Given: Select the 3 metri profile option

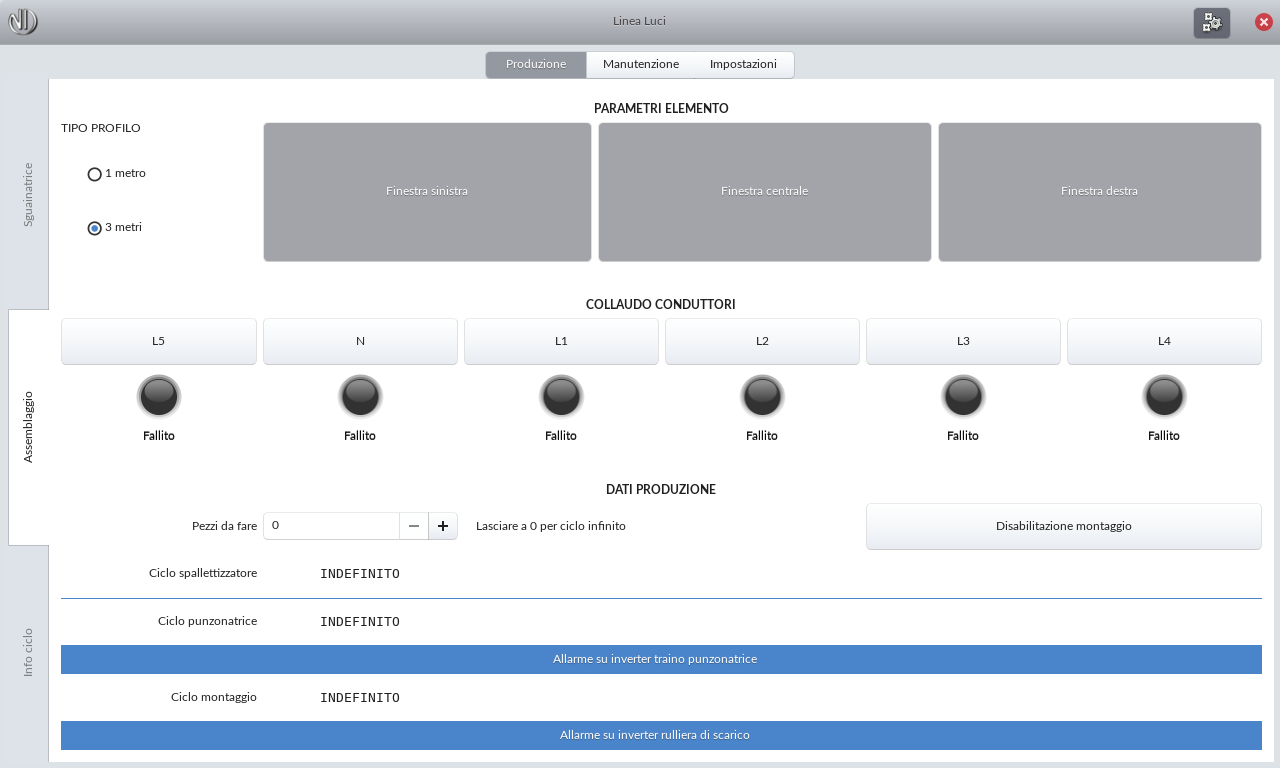Looking at the screenshot, I should (115, 228).
